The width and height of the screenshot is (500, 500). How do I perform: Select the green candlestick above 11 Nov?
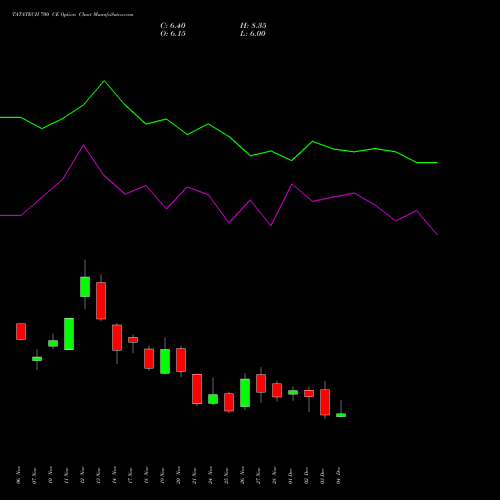(x=69, y=334)
